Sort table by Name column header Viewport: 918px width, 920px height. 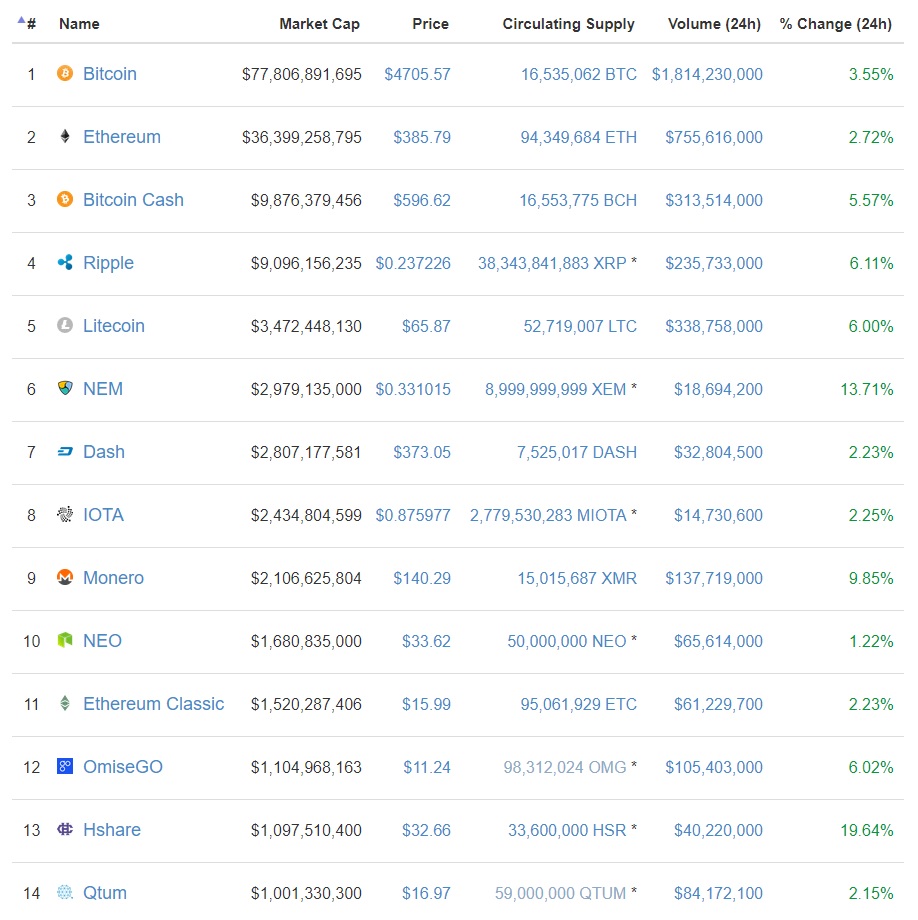79,24
